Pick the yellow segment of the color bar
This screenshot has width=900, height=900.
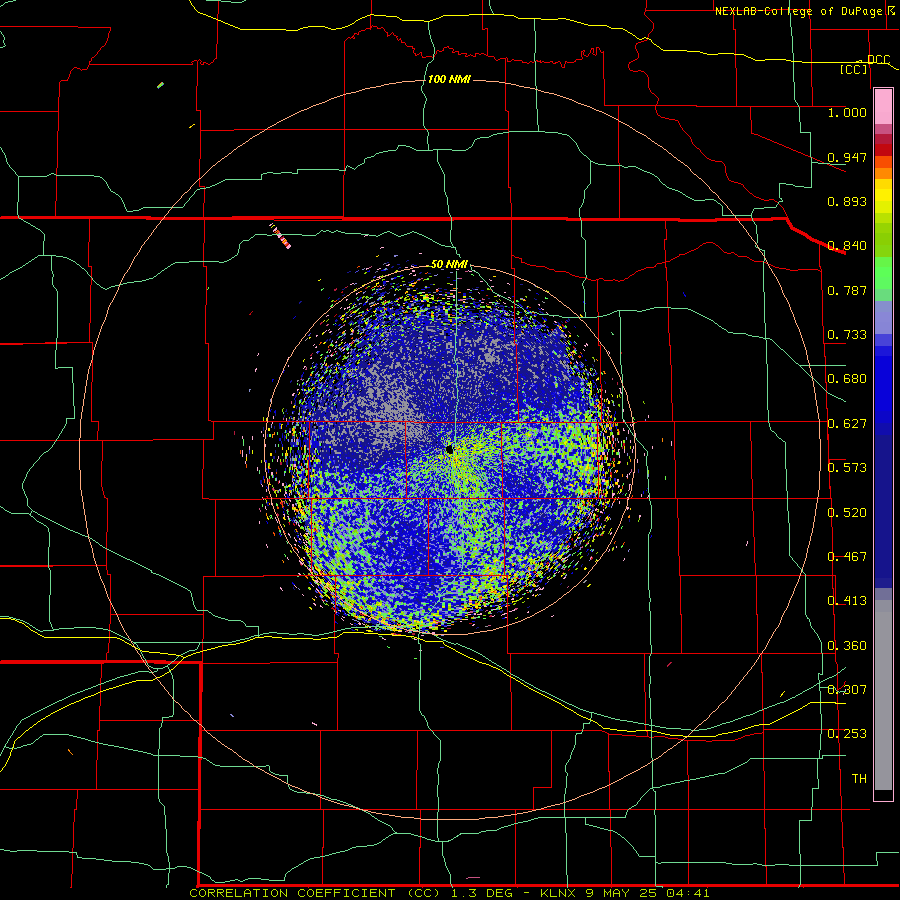(x=883, y=196)
